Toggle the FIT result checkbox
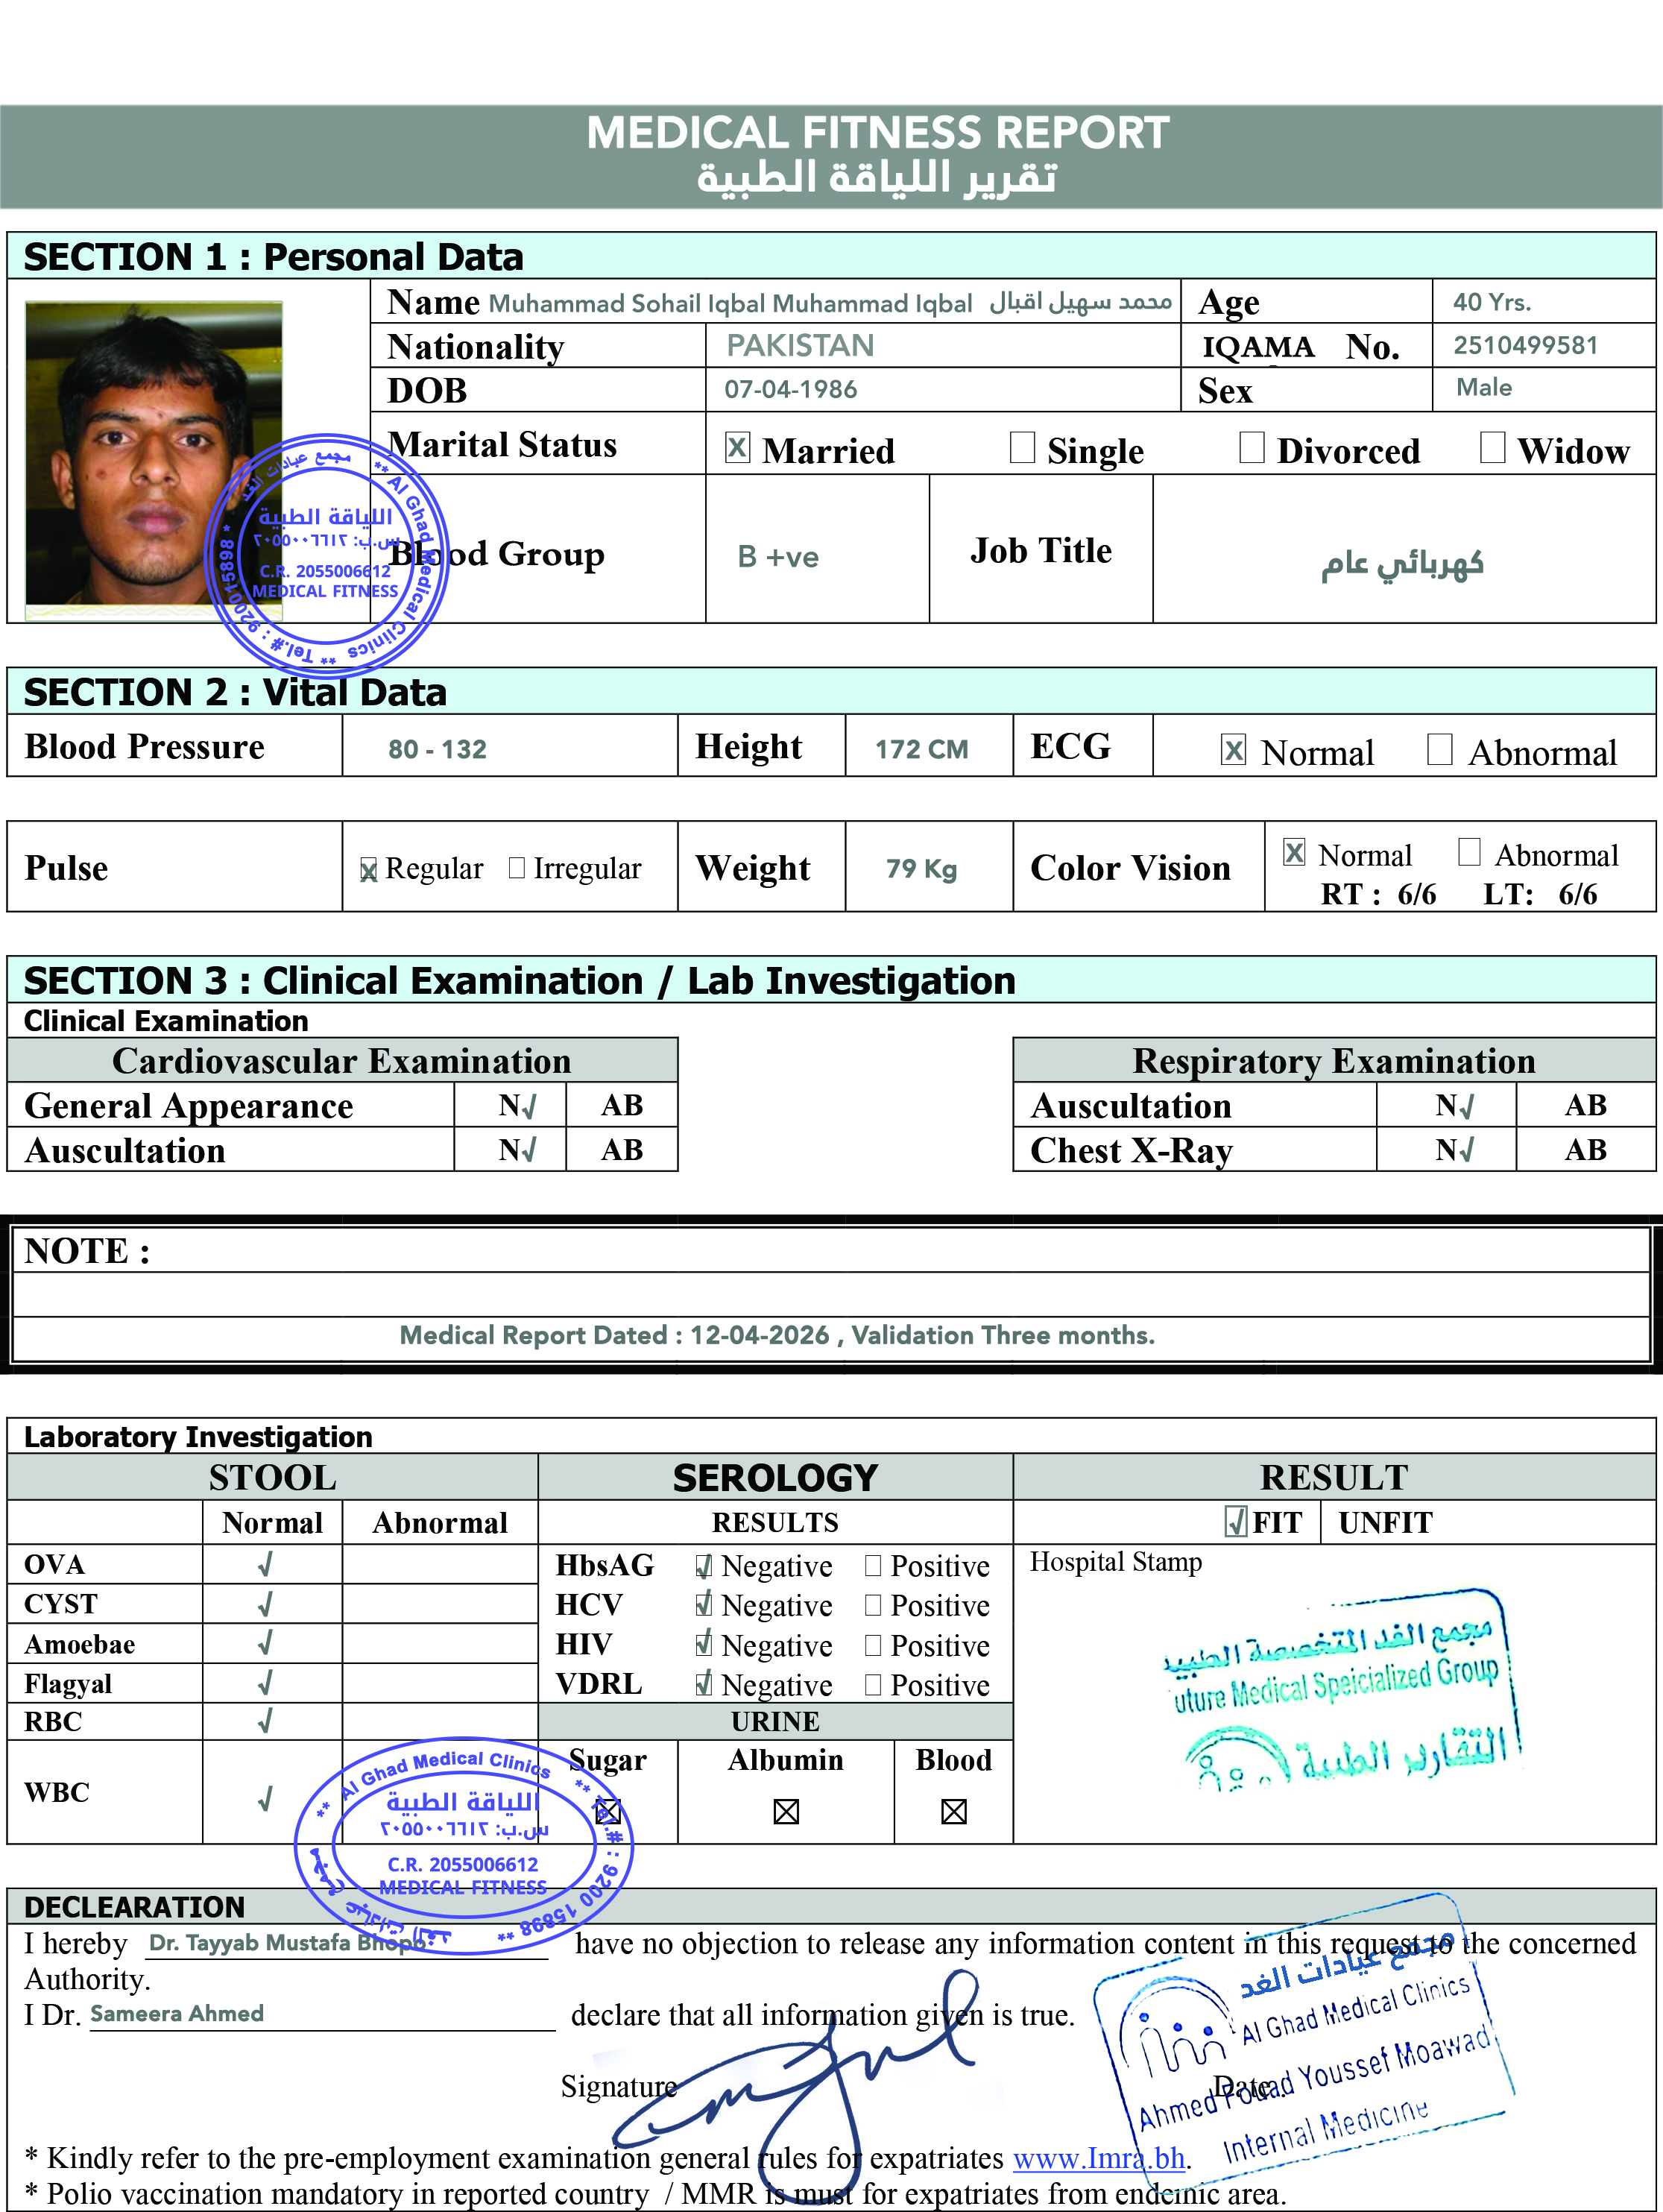This screenshot has height=2212, width=1663. pos(1236,1522)
